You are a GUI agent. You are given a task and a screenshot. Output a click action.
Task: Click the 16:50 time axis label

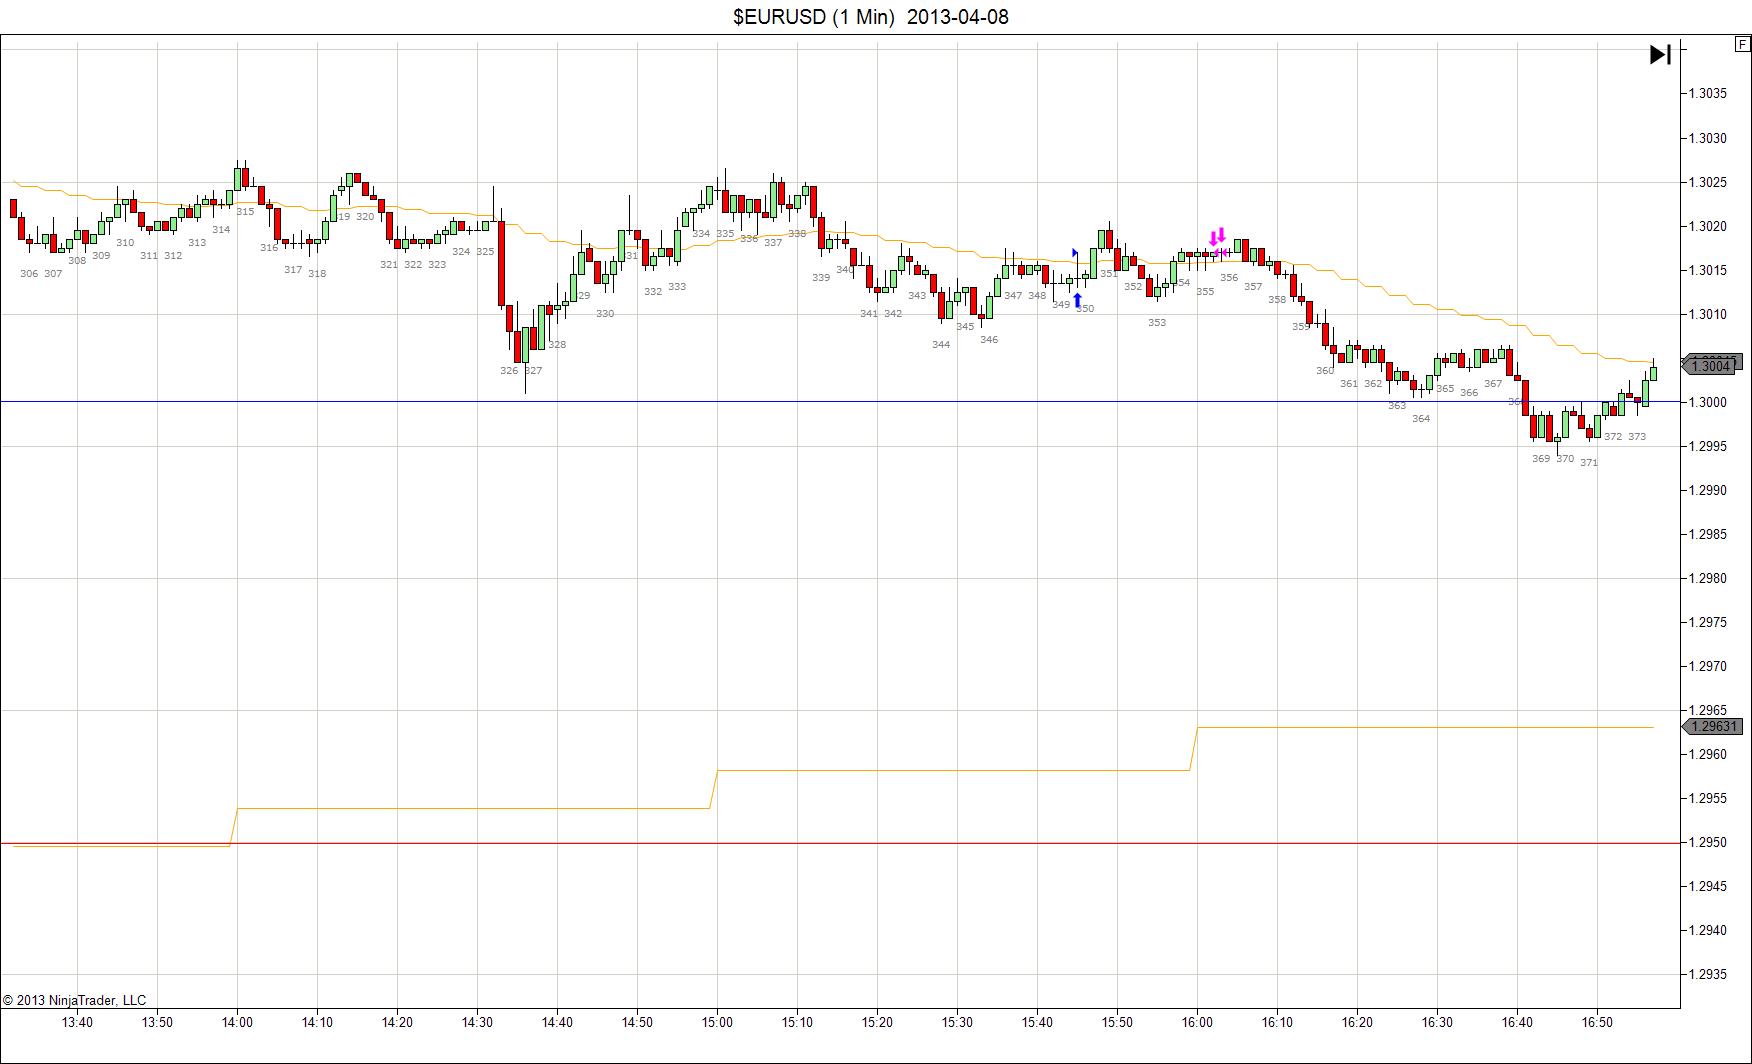1597,1022
